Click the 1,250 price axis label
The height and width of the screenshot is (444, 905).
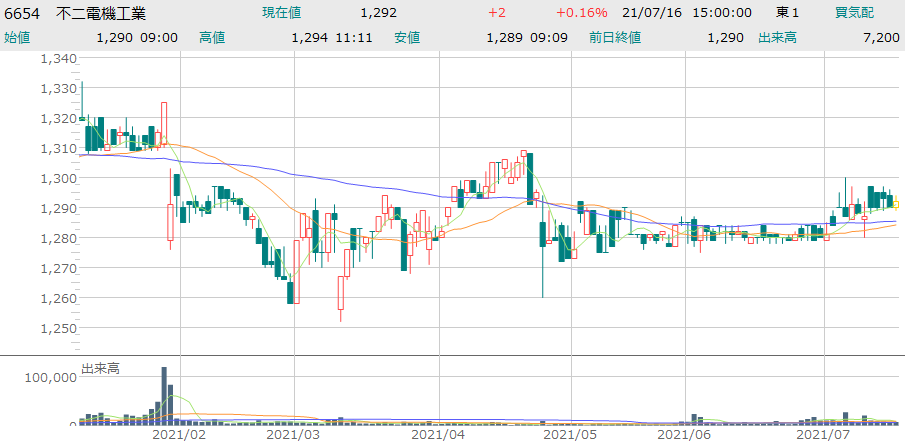coord(58,328)
